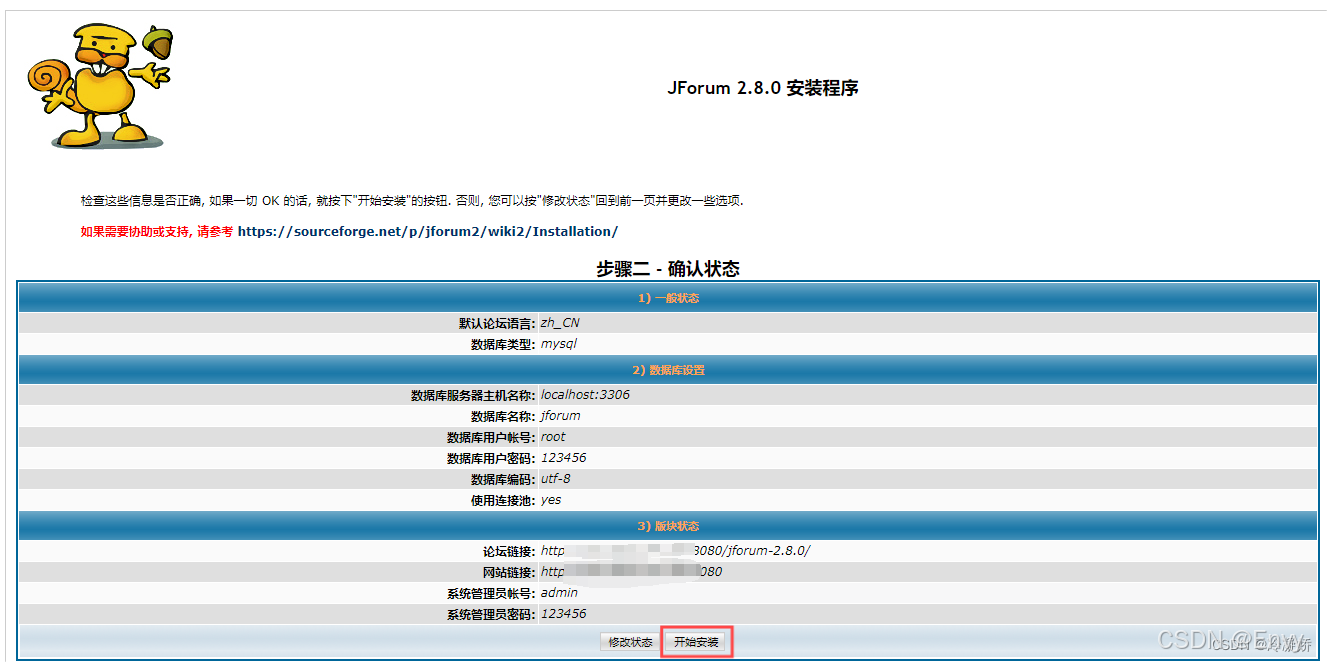This screenshot has height=662, width=1327.
Task: Click the 检查这些信息是否正确 instruction paragraph
Action: point(412,201)
